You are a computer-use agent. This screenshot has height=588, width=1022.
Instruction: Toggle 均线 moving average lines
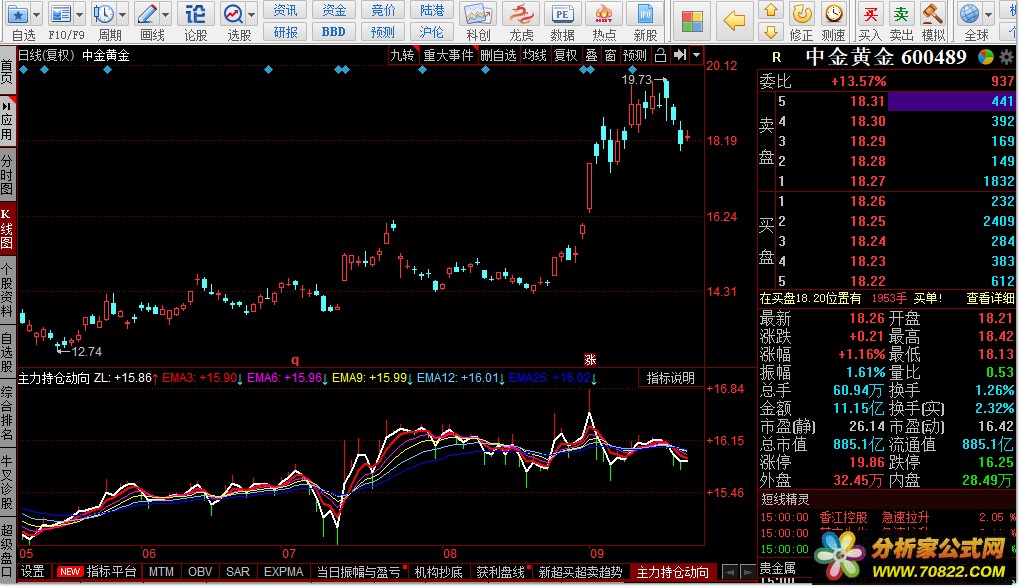[535, 55]
